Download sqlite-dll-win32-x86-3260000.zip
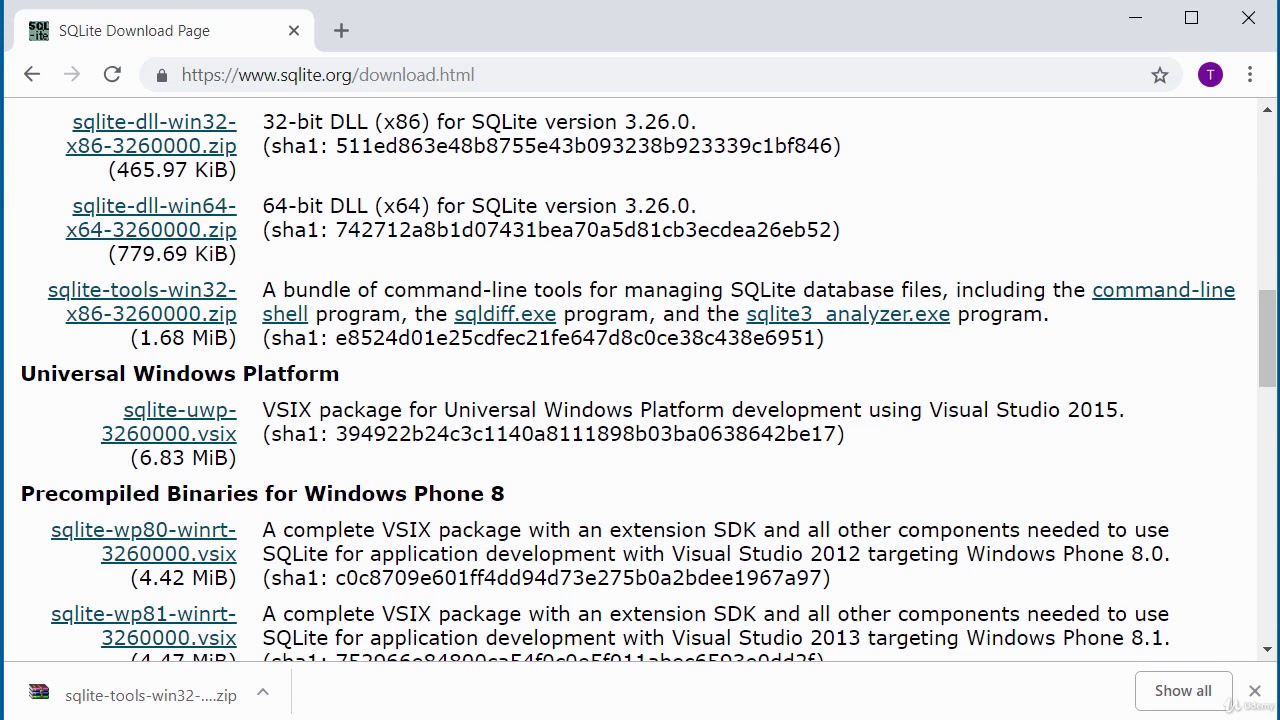The height and width of the screenshot is (720, 1280). click(x=152, y=134)
